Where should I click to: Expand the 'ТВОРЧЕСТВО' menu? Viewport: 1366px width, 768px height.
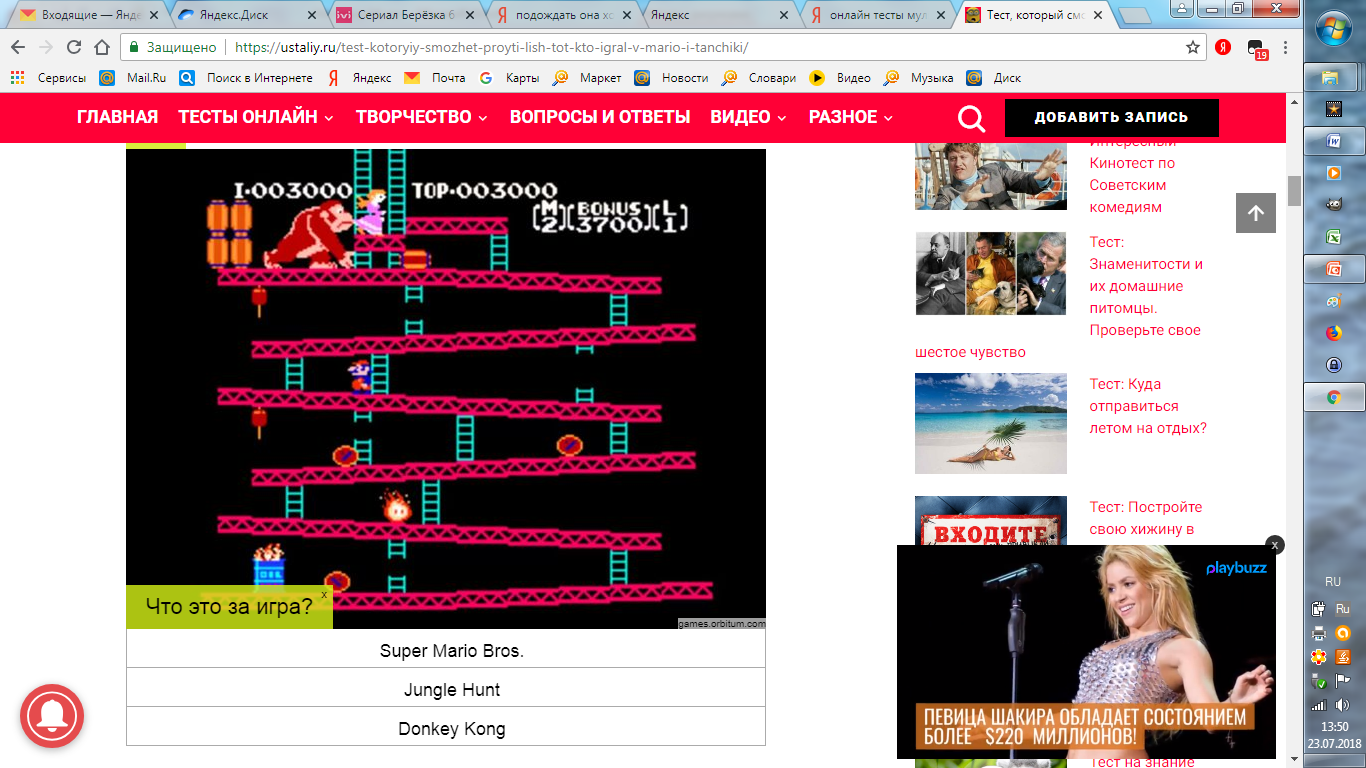point(421,117)
